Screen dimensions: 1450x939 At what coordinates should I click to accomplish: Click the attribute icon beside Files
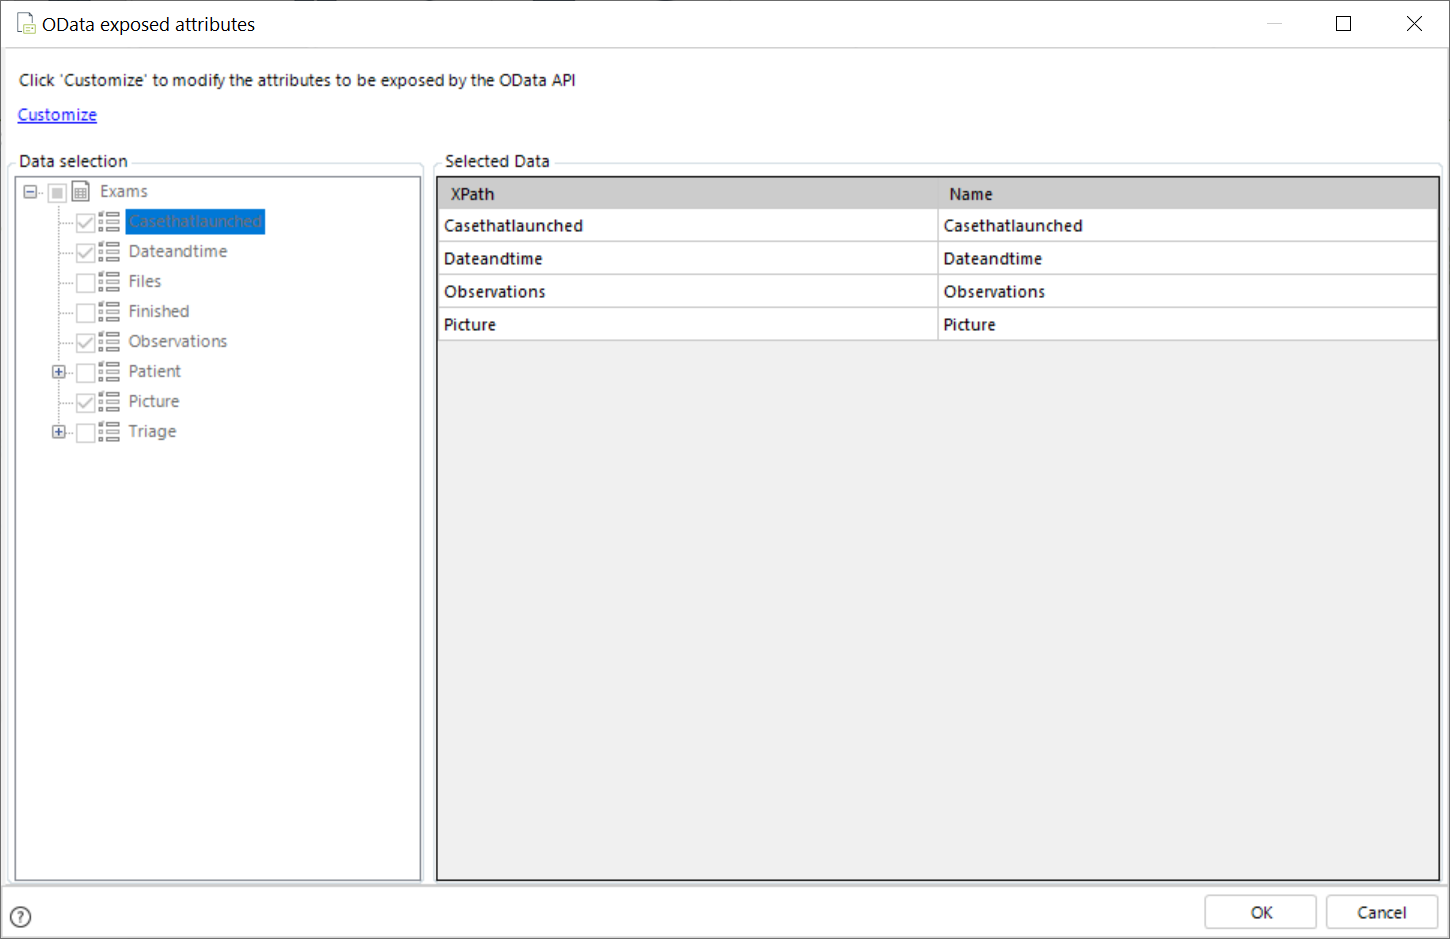(x=109, y=282)
